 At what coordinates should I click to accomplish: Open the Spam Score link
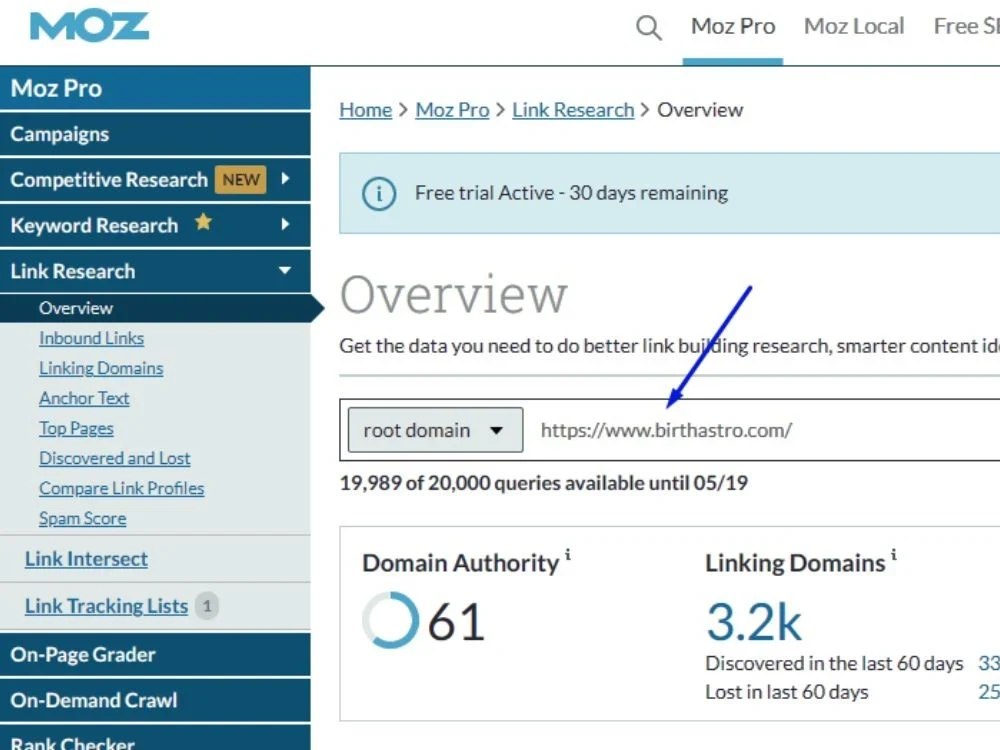click(x=82, y=518)
